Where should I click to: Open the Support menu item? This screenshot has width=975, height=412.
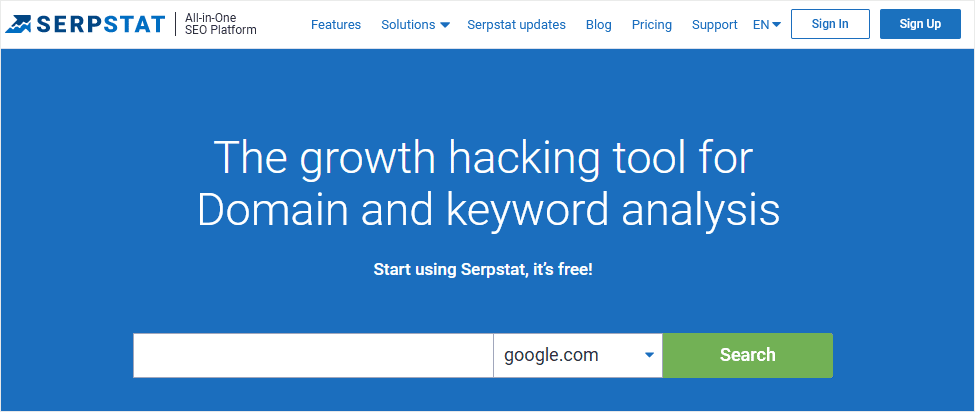point(715,25)
